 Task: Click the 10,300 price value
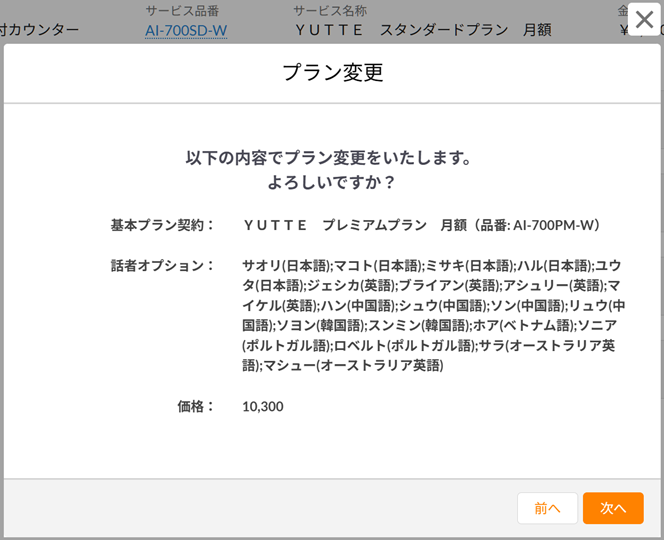pyautogui.click(x=263, y=406)
